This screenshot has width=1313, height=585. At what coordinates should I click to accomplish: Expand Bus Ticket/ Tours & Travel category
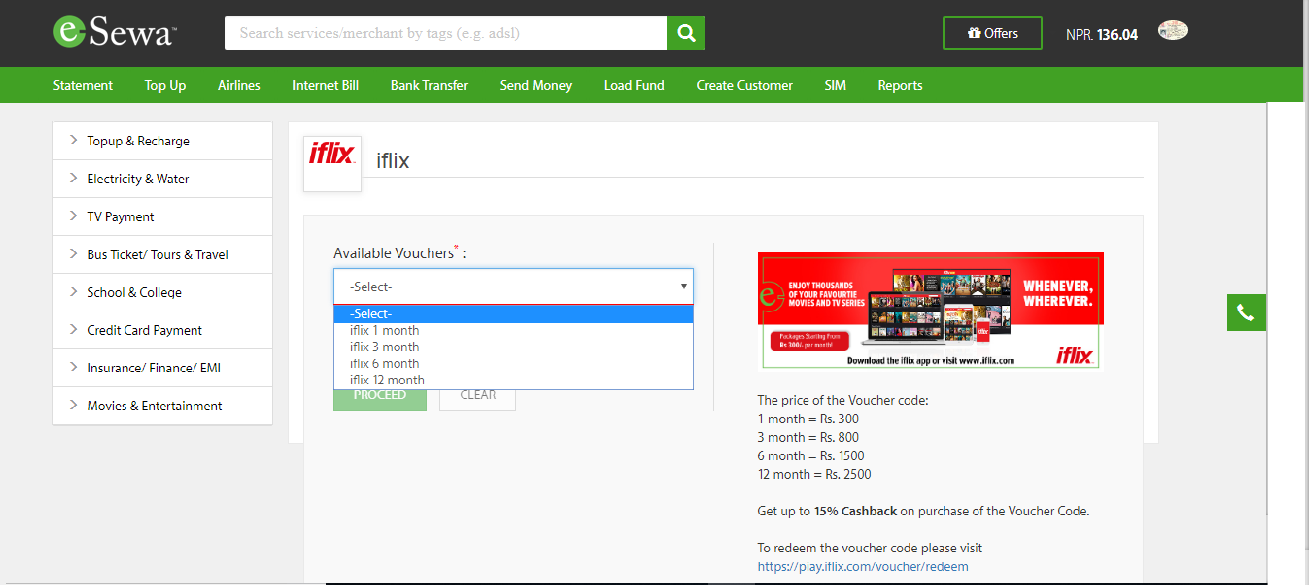(162, 255)
